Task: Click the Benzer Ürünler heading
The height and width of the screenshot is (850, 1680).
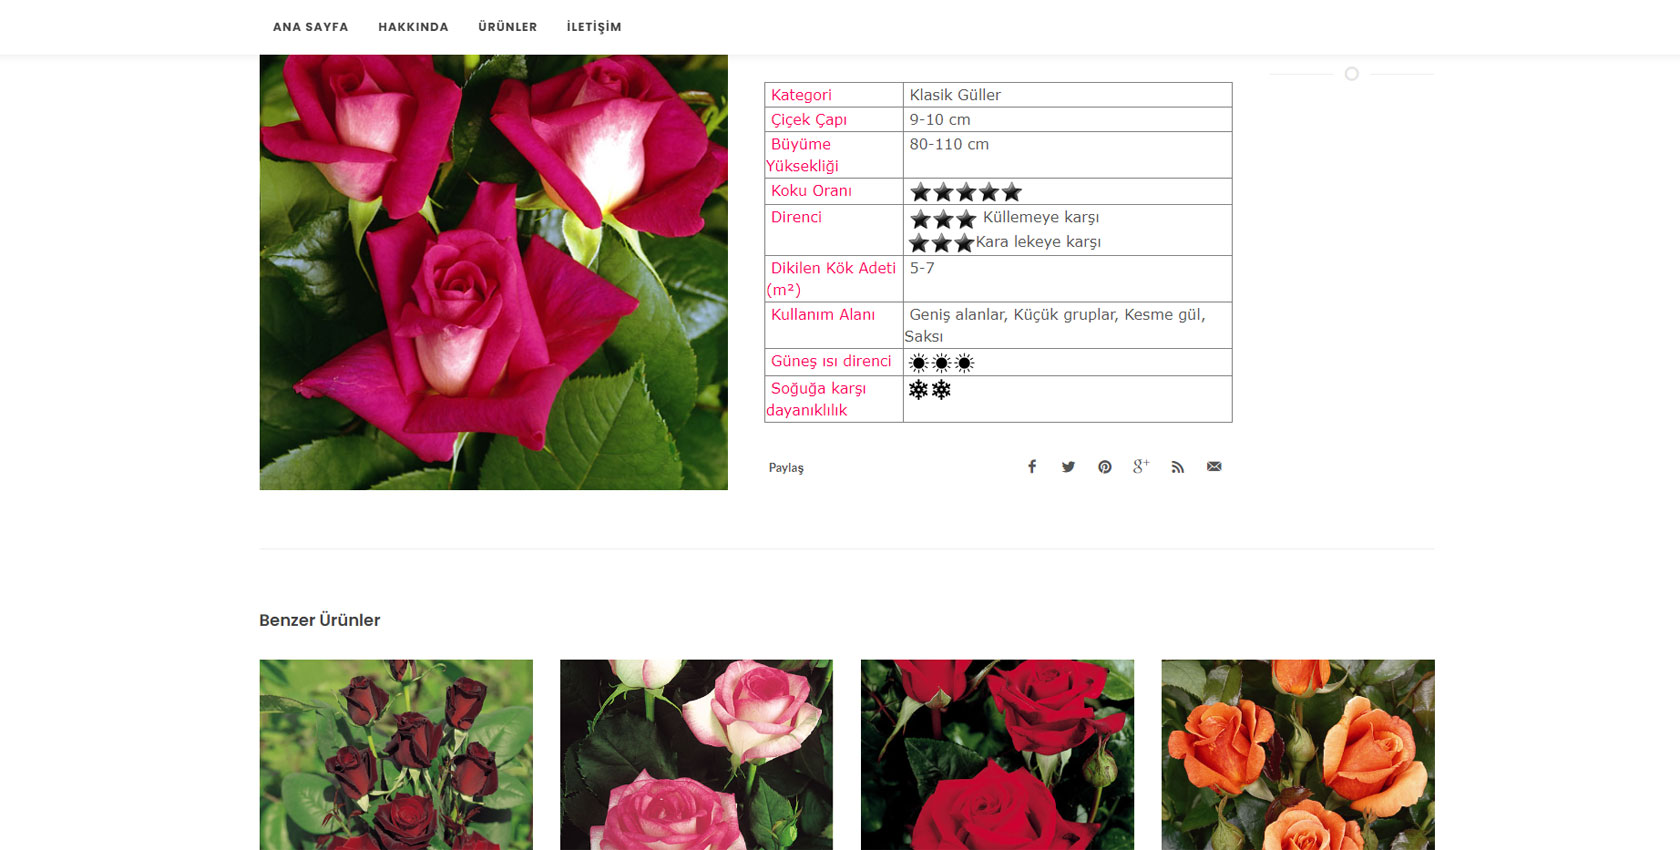Action: (319, 620)
